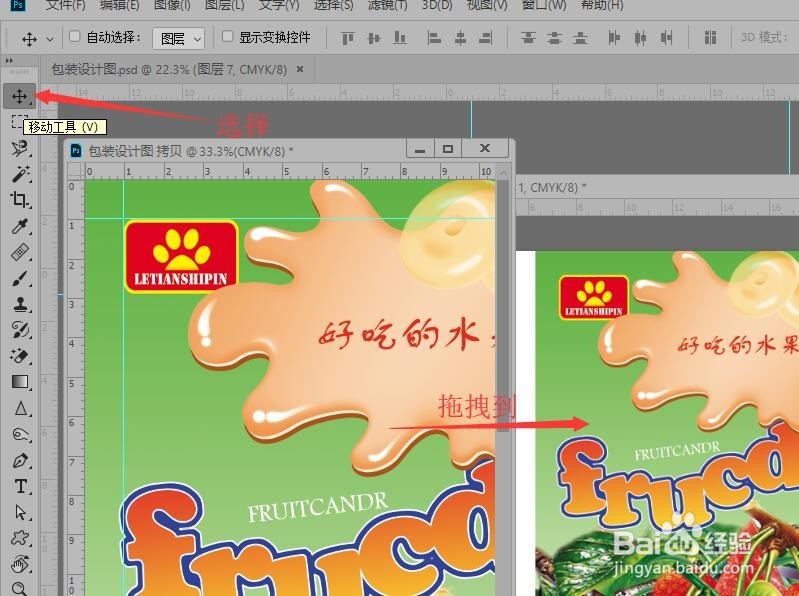
Task: Open the 图层(L) menu
Action: click(224, 5)
